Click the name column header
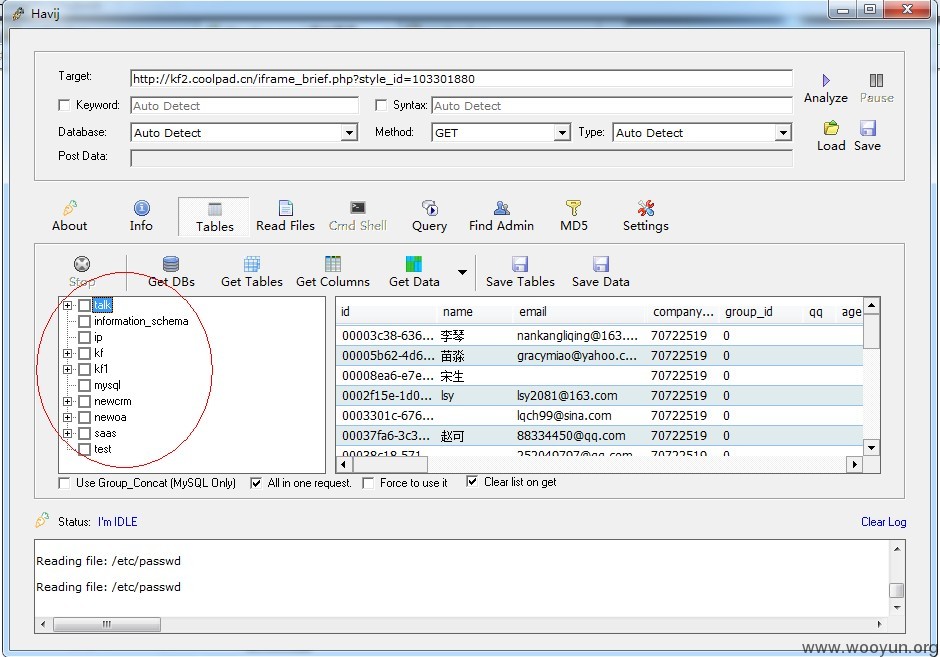The height and width of the screenshot is (657, 940). [x=476, y=312]
